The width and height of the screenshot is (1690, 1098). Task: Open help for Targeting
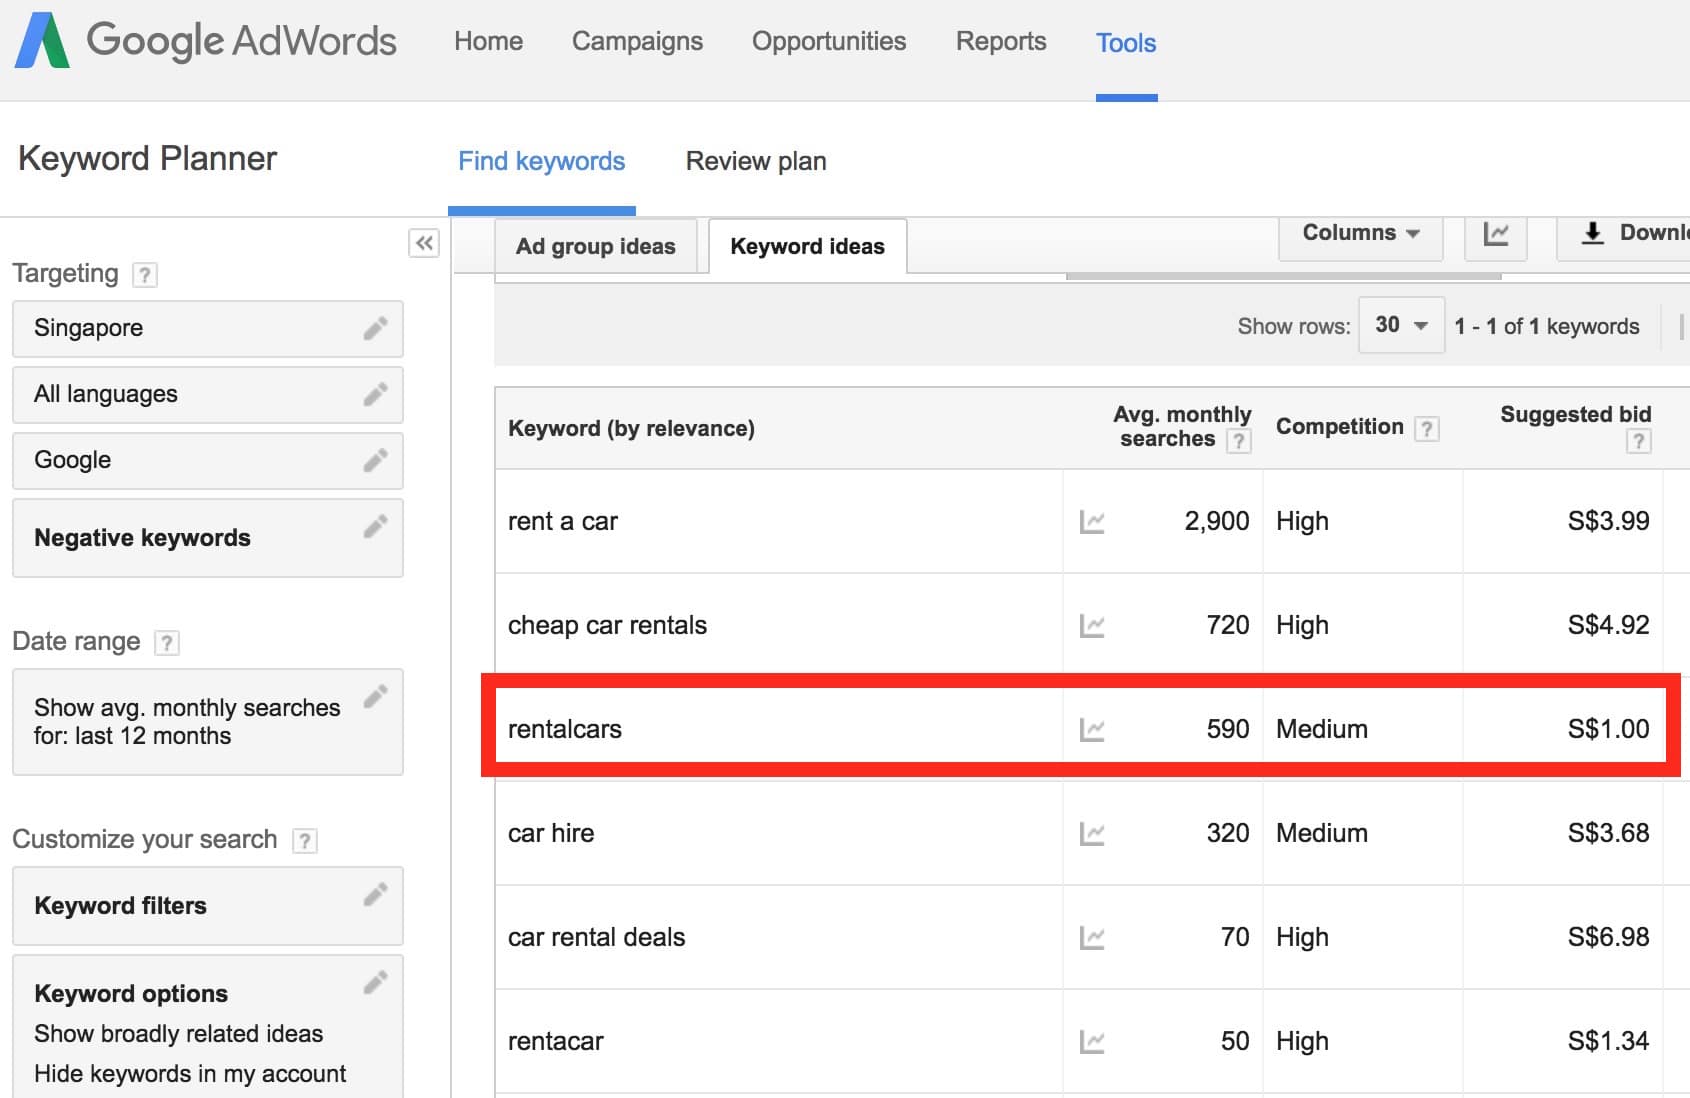[145, 274]
